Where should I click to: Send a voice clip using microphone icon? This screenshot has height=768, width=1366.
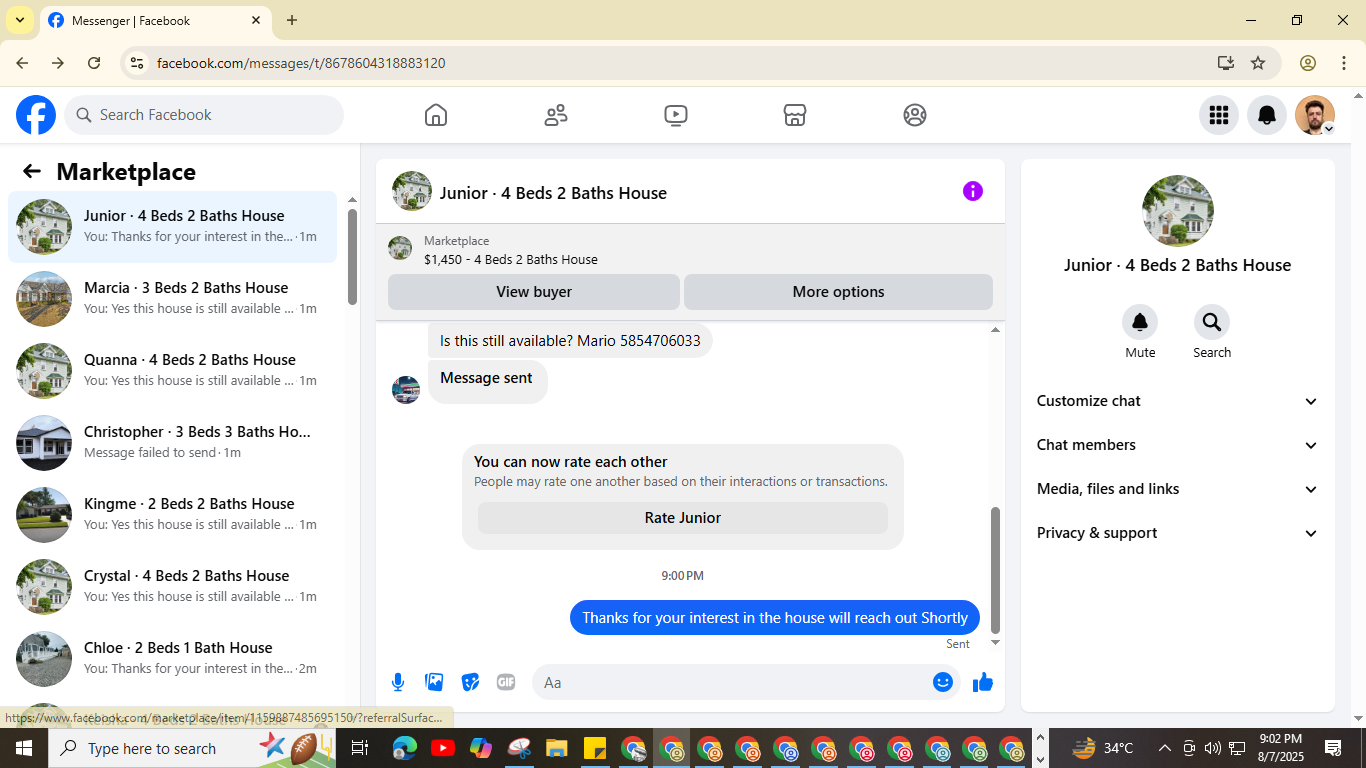click(398, 682)
